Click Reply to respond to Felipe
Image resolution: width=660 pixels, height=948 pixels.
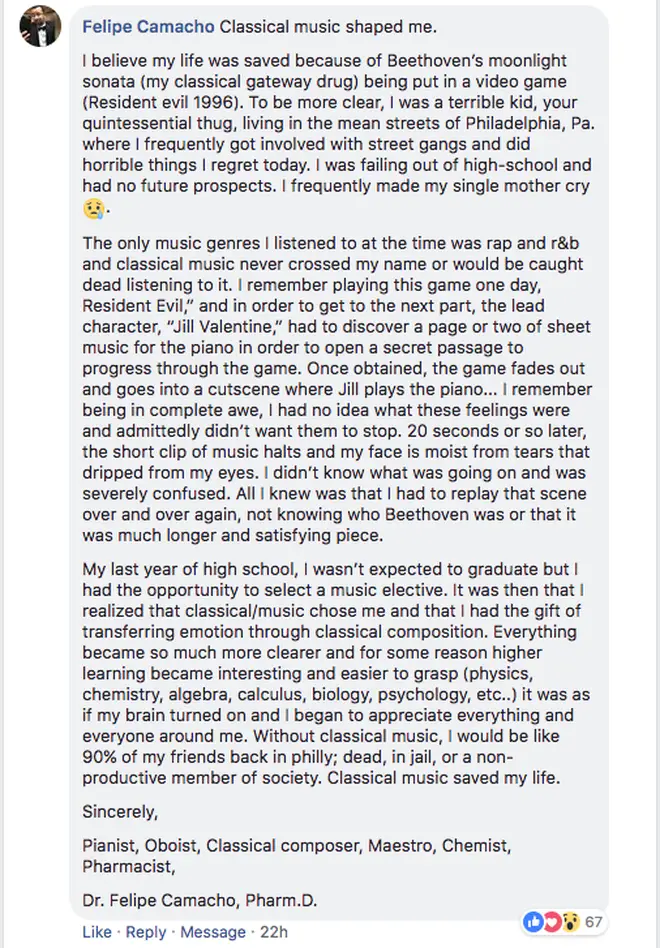[146, 932]
